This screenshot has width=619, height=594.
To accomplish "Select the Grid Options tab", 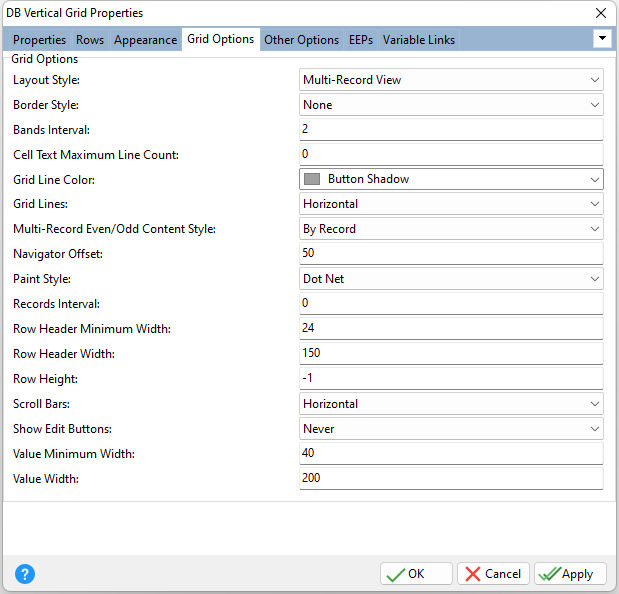I will click(221, 39).
